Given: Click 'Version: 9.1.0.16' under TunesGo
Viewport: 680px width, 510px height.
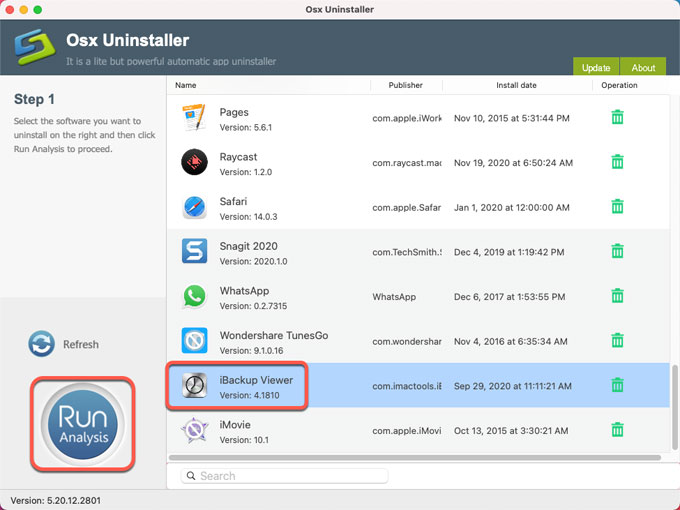Looking at the screenshot, I should (x=251, y=351).
